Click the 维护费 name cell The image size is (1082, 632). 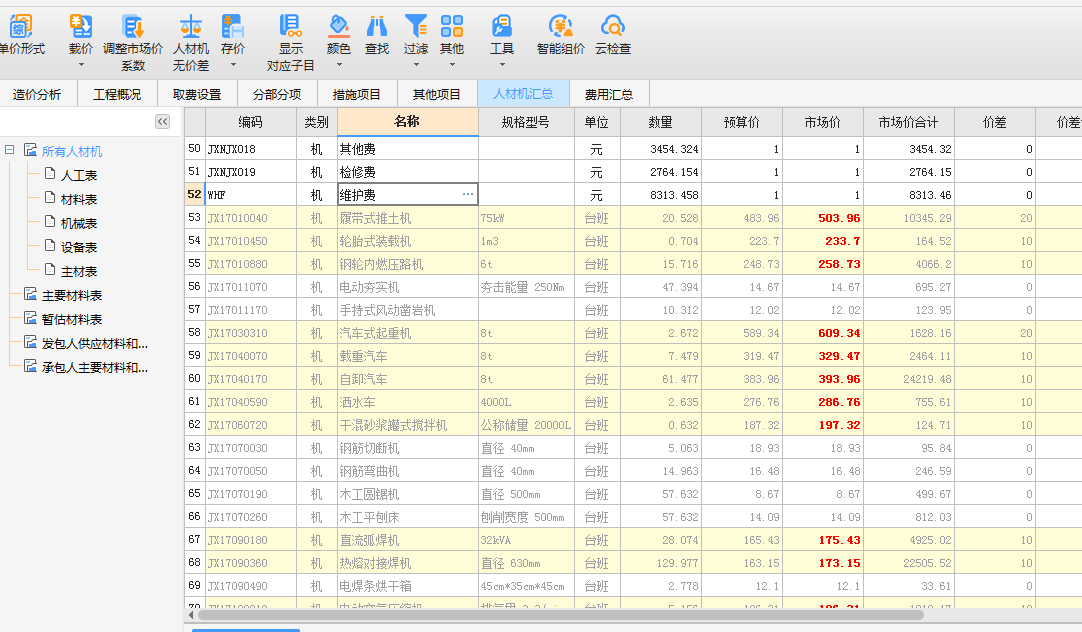407,195
